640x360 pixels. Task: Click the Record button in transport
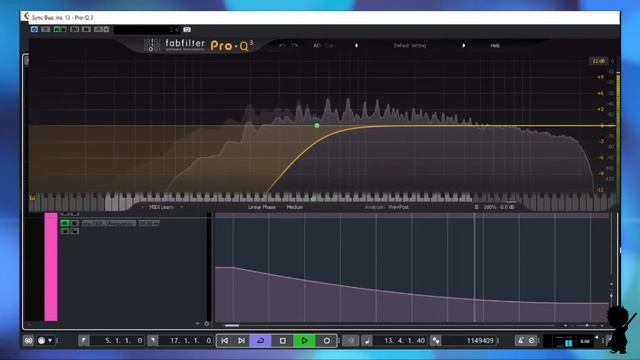coord(327,340)
